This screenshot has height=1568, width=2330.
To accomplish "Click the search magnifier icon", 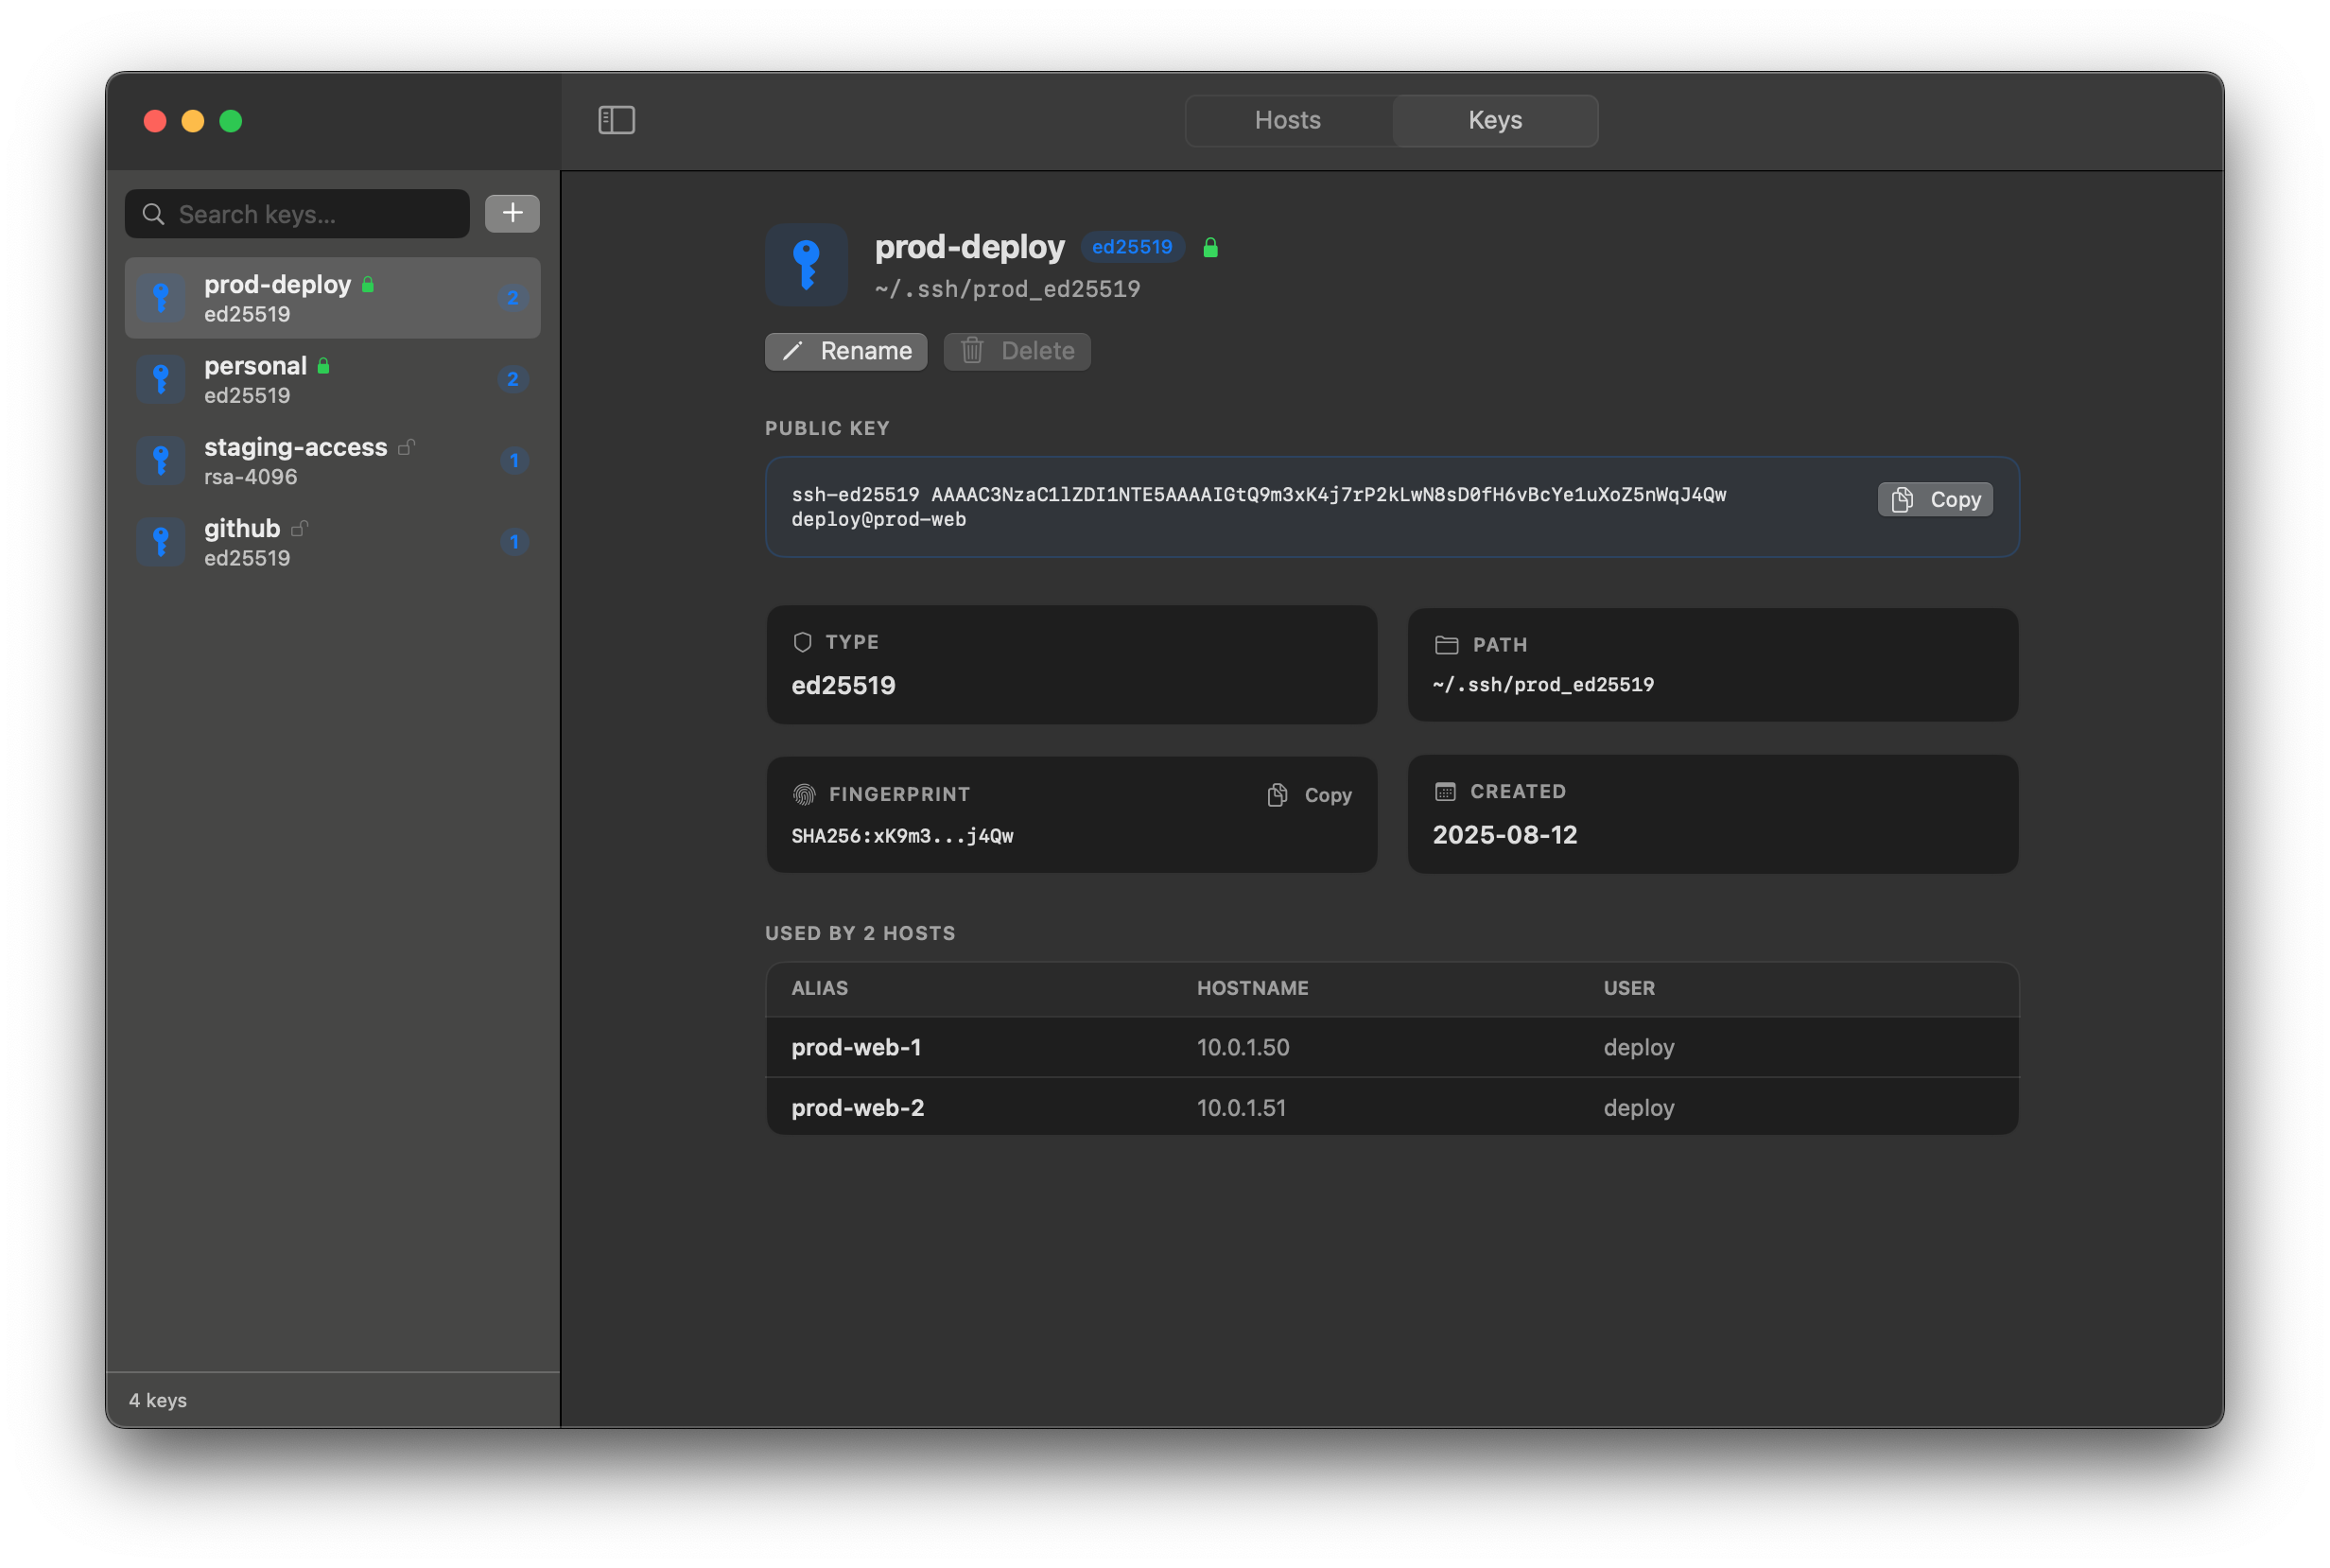I will point(153,214).
